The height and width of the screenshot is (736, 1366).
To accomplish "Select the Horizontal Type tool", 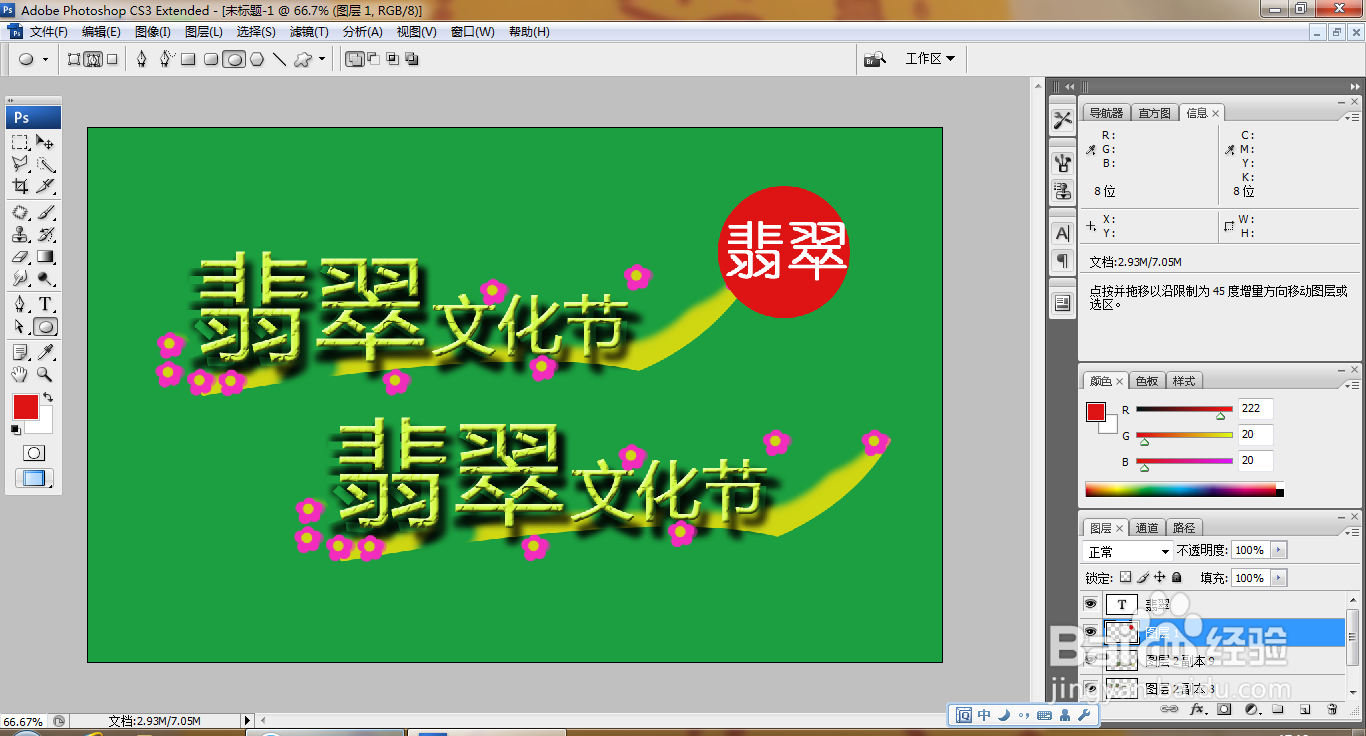I will [x=46, y=305].
